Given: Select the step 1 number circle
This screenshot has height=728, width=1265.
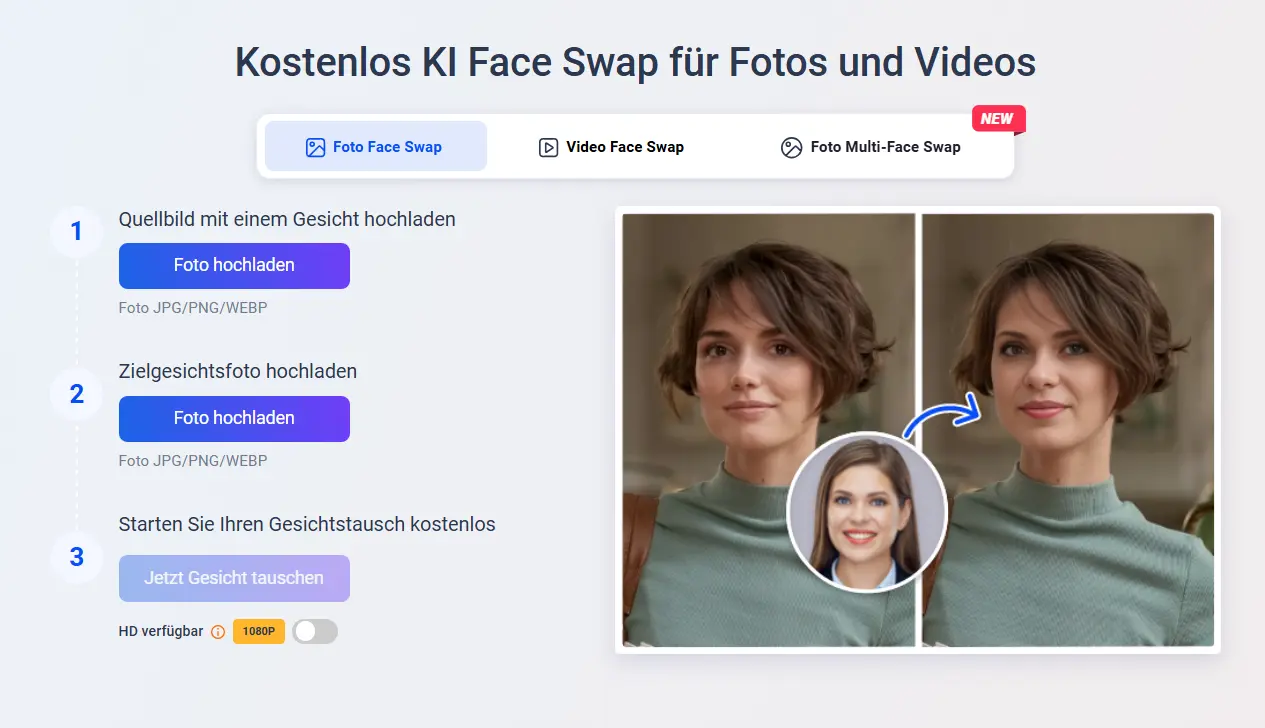Looking at the screenshot, I should click(x=75, y=231).
